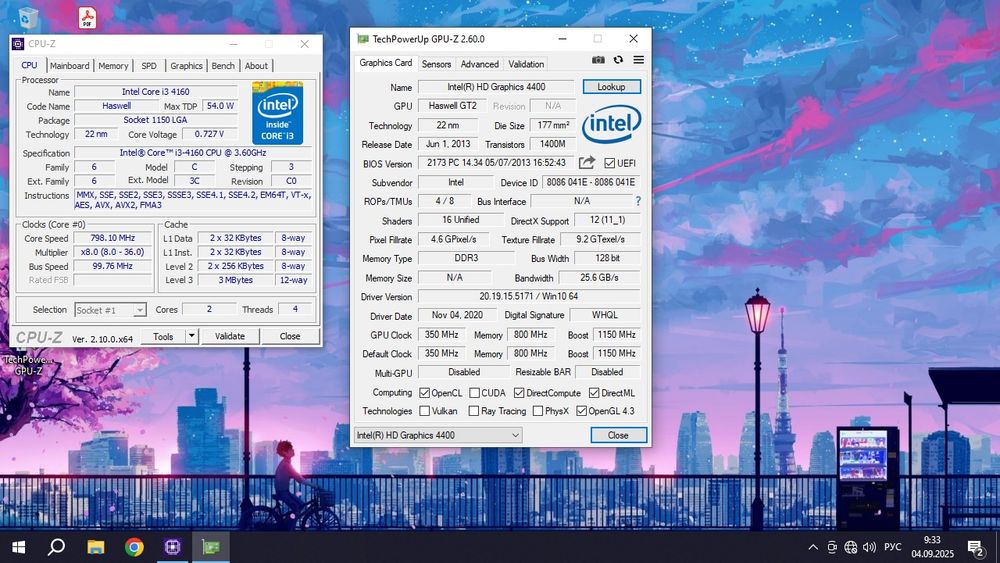Open the About tab in CPU-Z
1000x563 pixels.
256,66
